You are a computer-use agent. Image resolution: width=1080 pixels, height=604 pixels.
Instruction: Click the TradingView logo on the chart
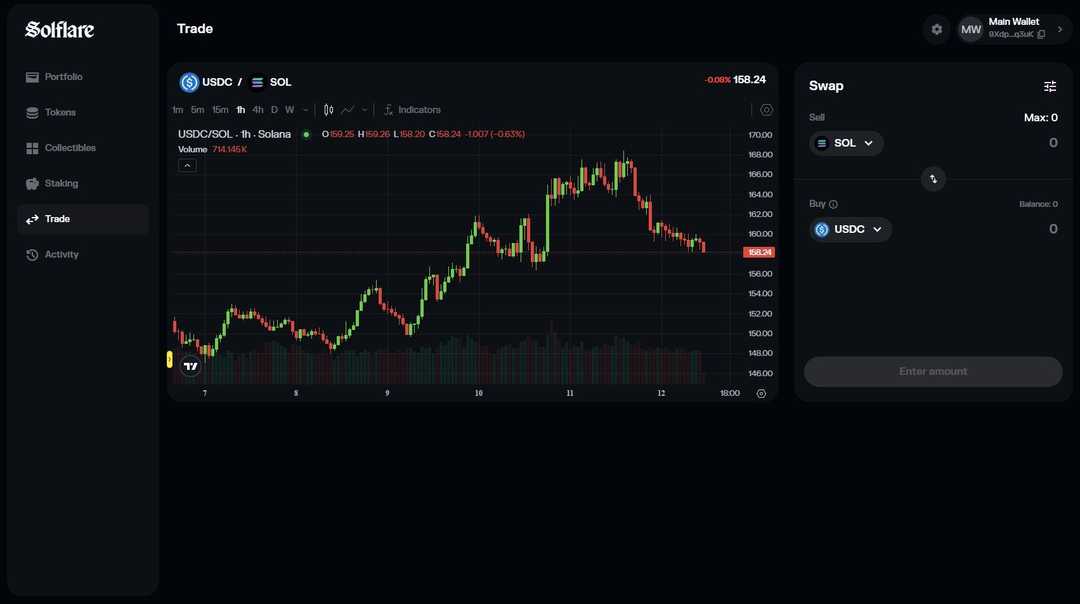click(x=190, y=366)
